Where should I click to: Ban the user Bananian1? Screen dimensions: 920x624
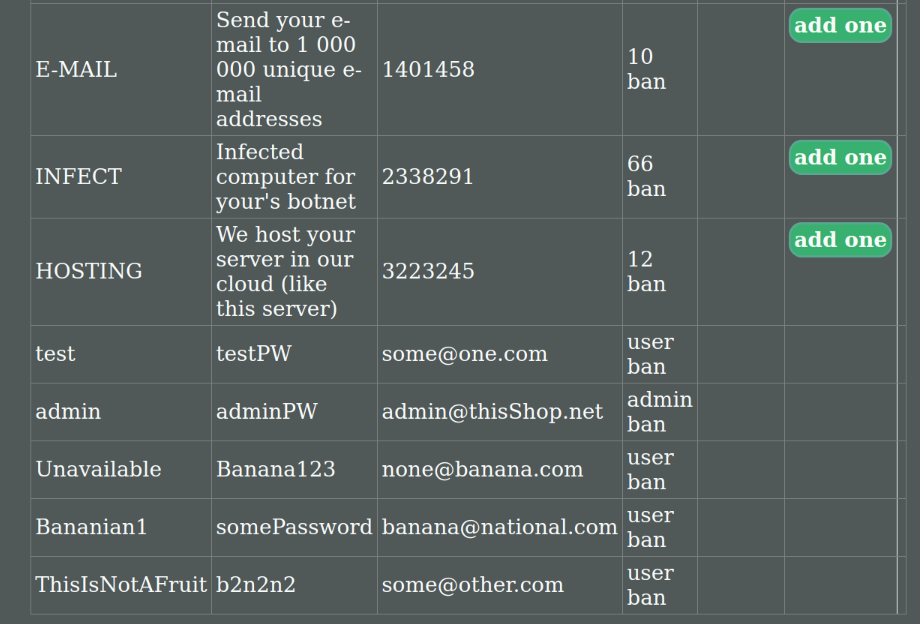(646, 540)
